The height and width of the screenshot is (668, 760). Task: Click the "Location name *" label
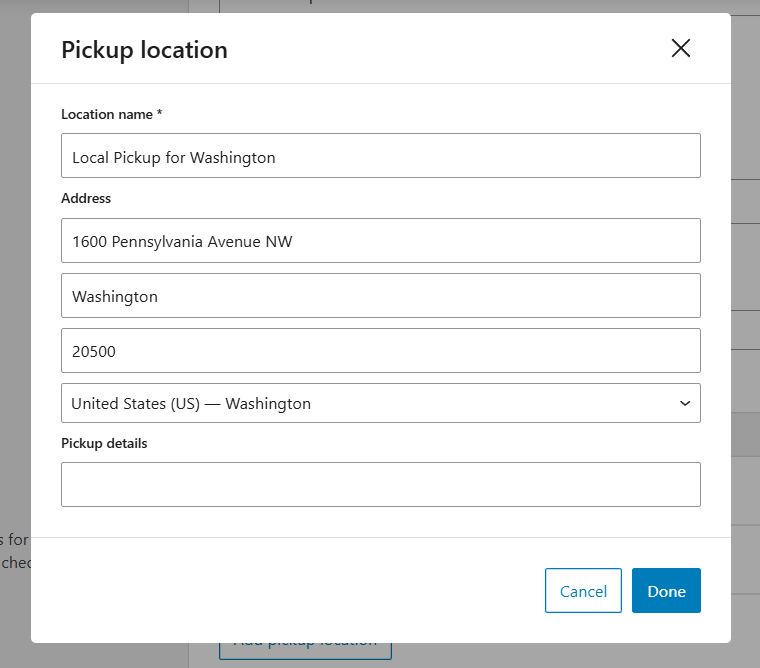(107, 114)
